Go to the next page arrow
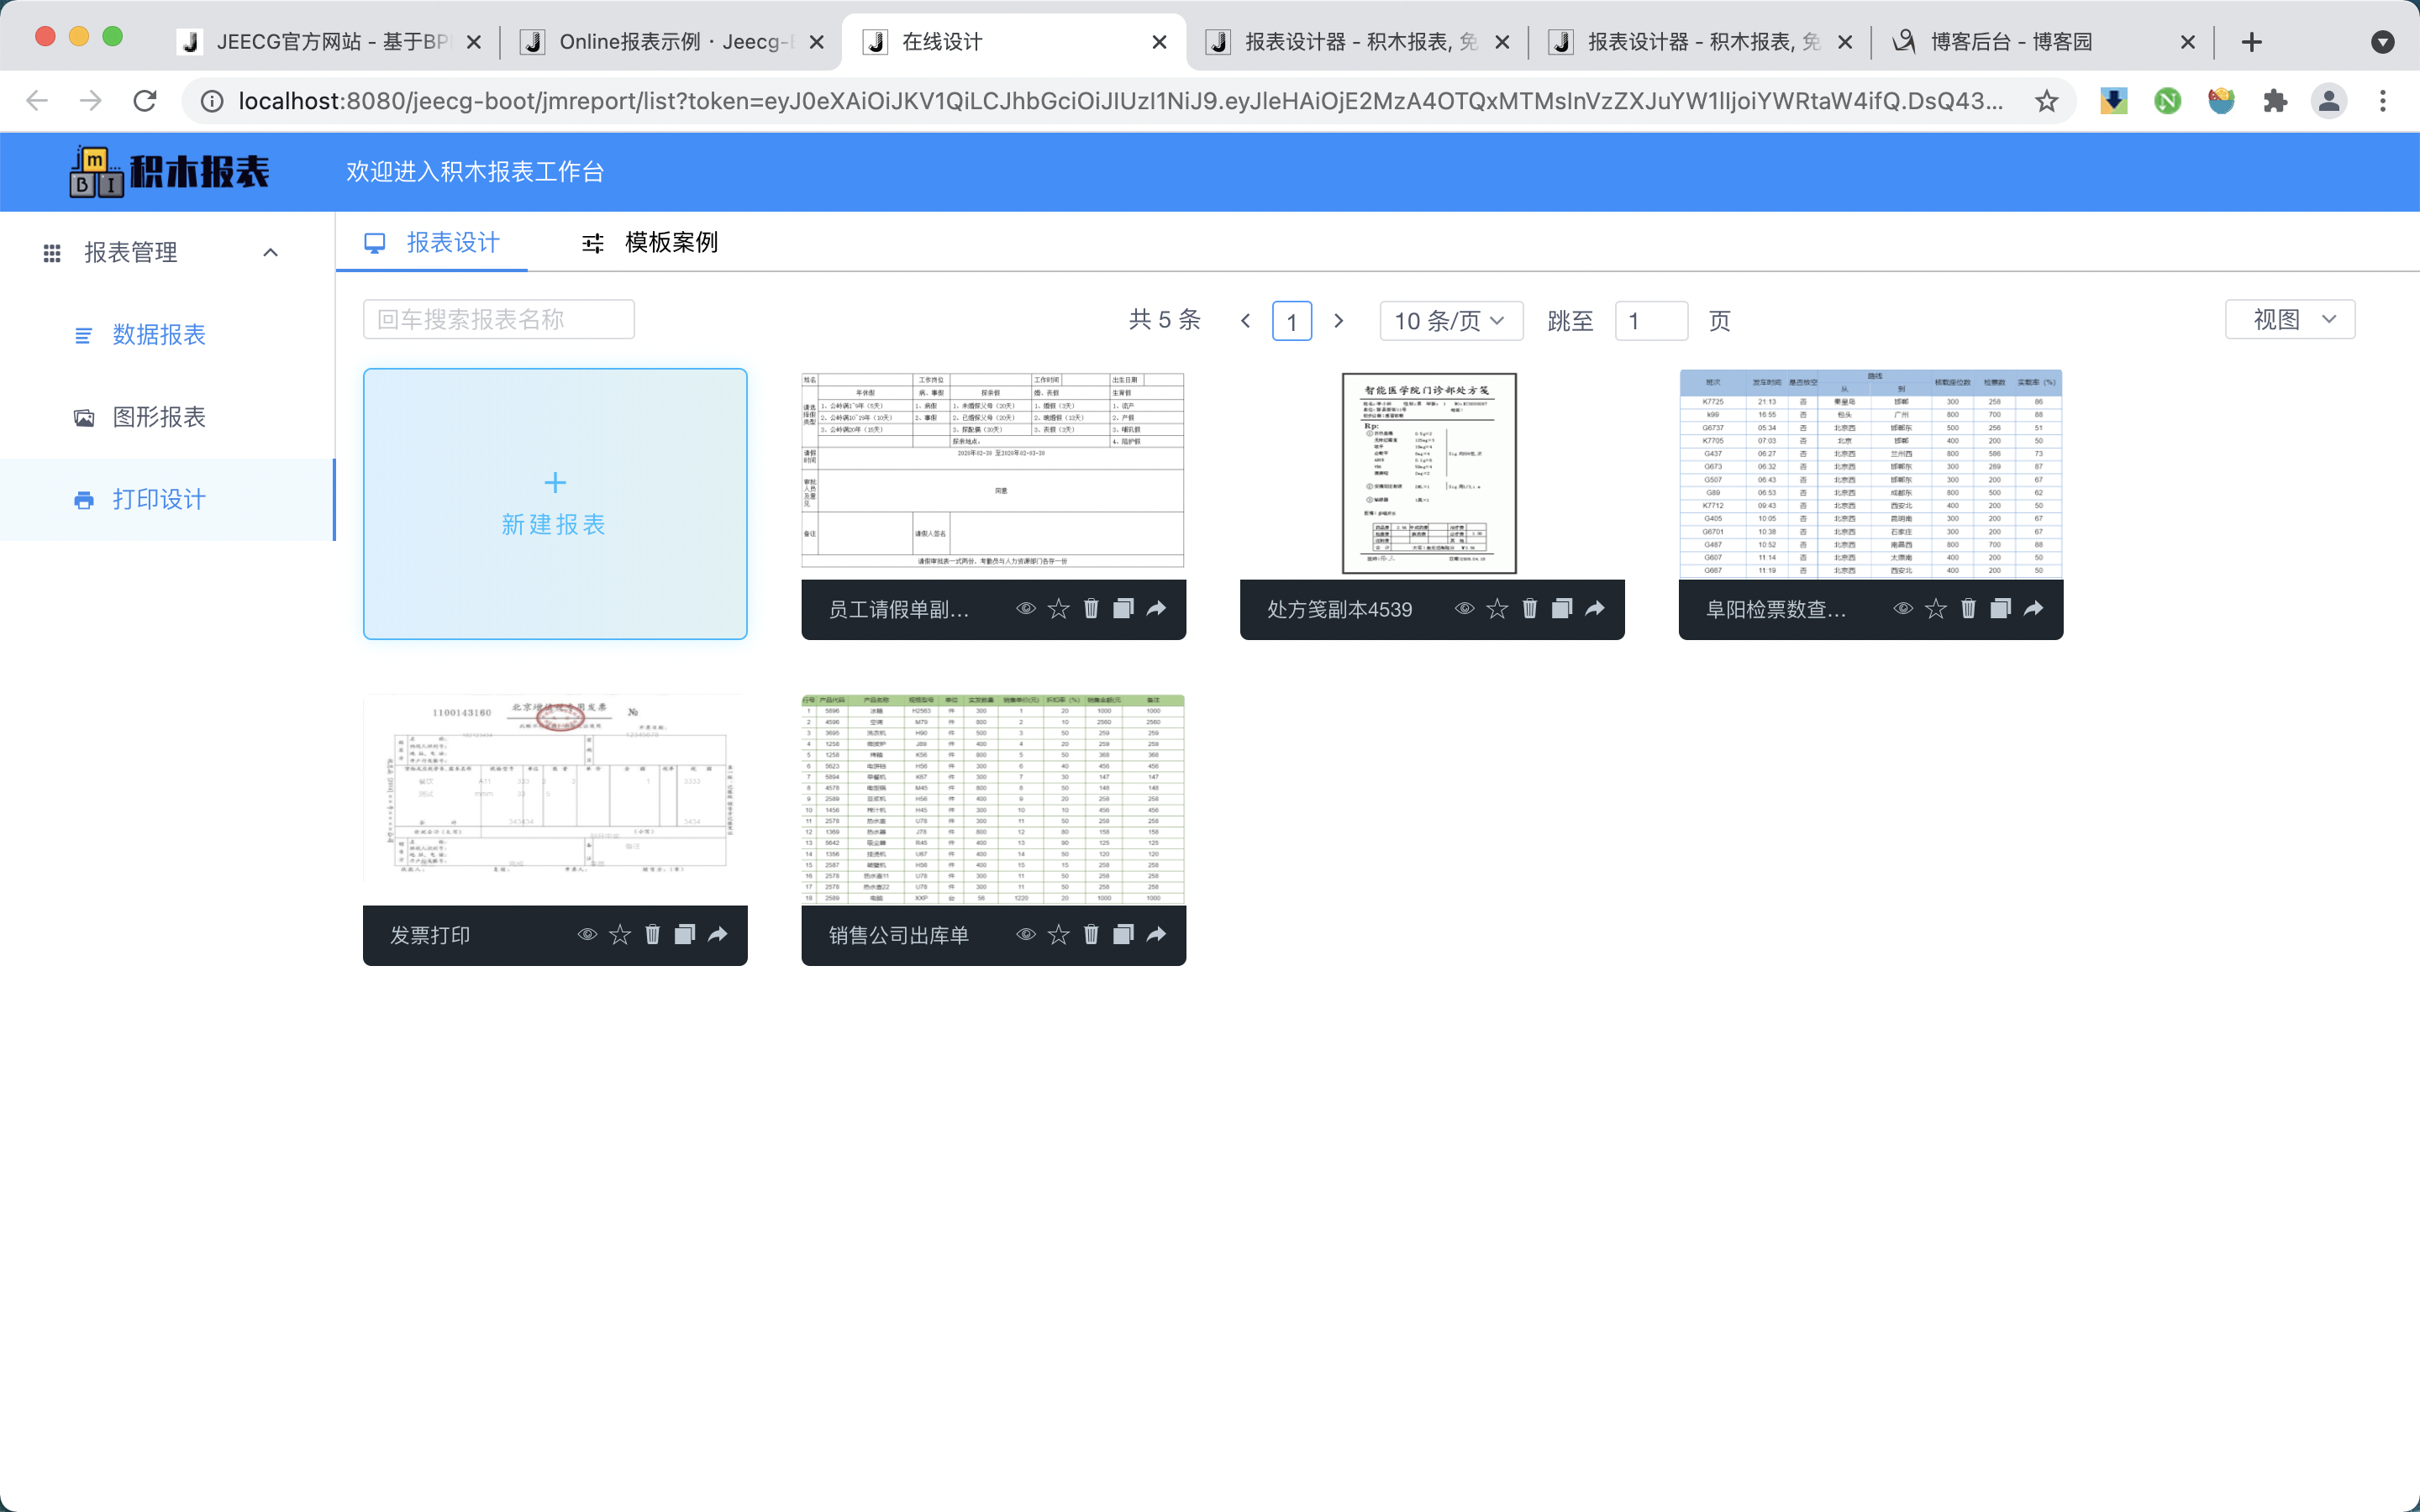Screen dimensions: 2420x1512 pos(1339,321)
